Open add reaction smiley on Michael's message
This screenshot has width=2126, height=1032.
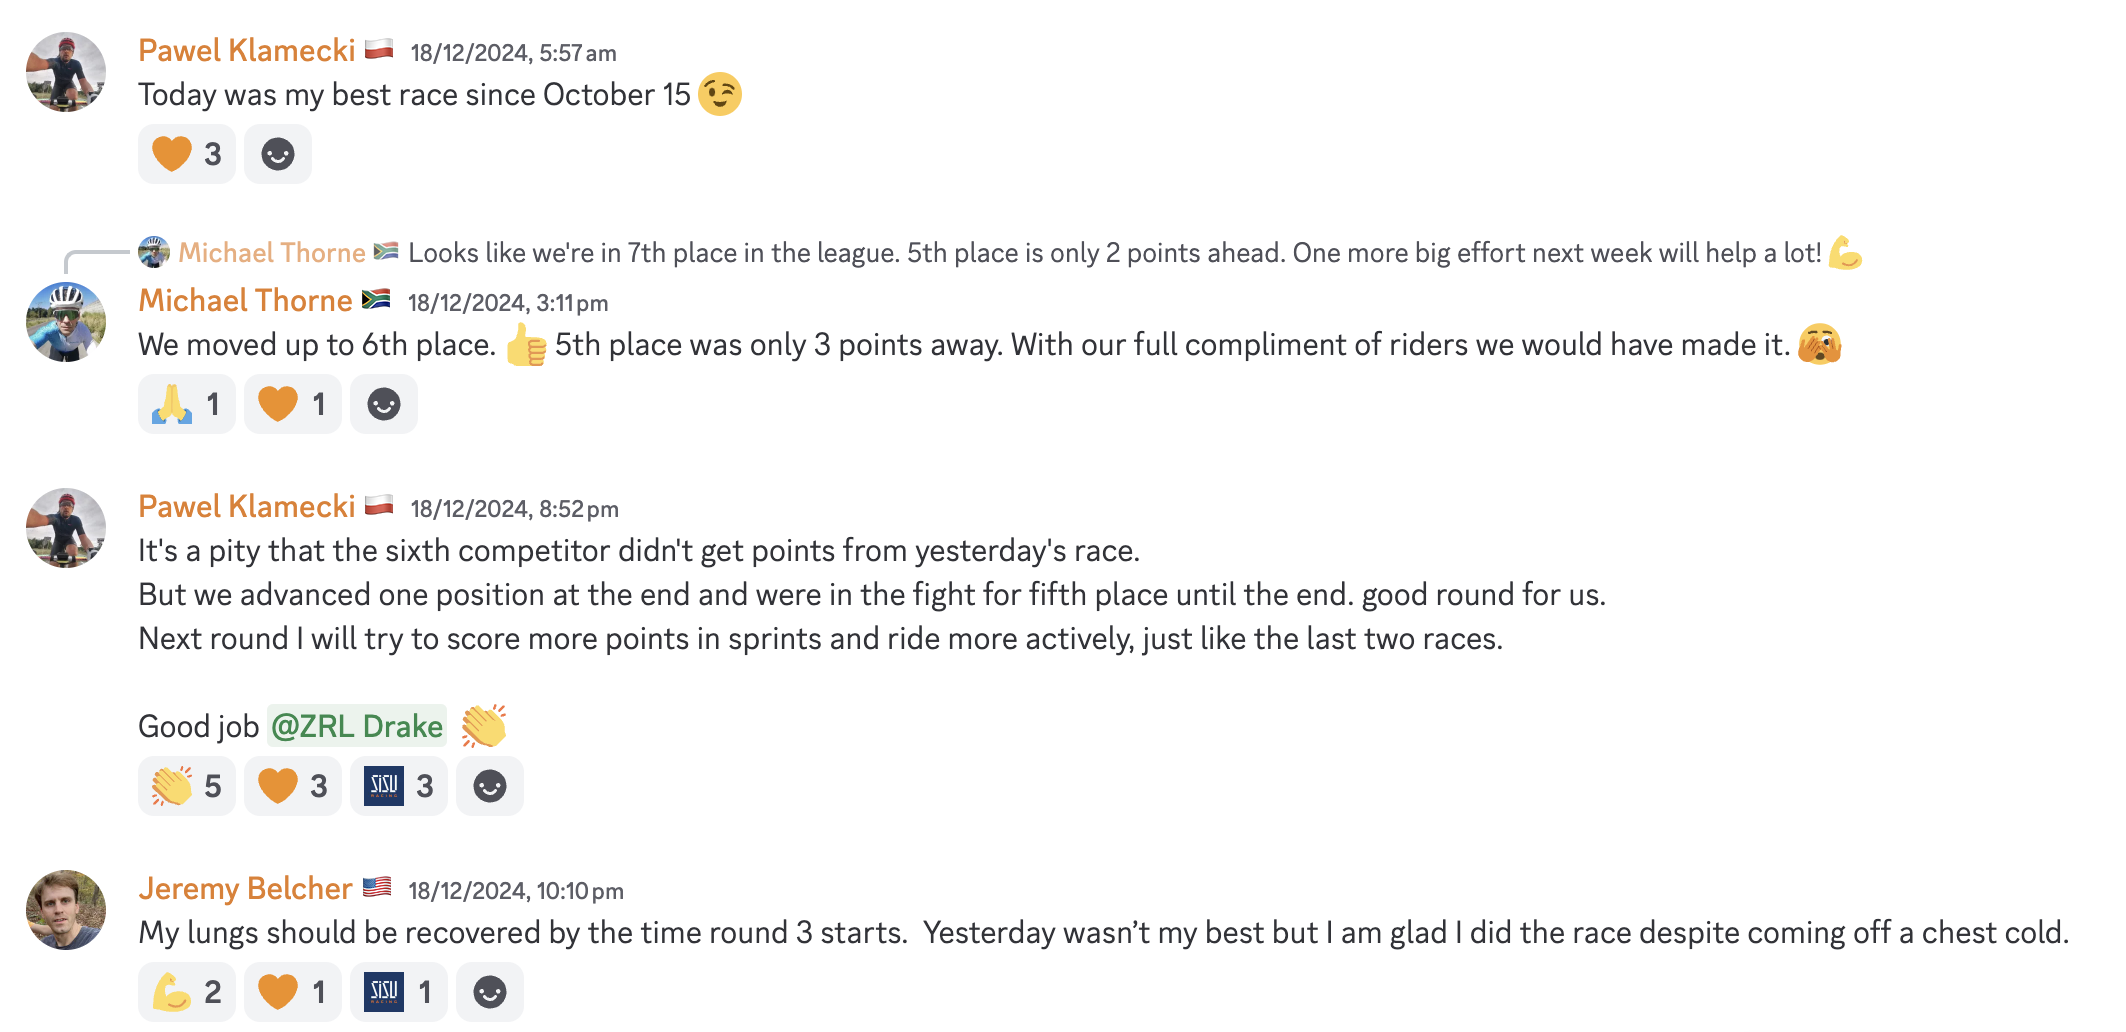pos(384,404)
